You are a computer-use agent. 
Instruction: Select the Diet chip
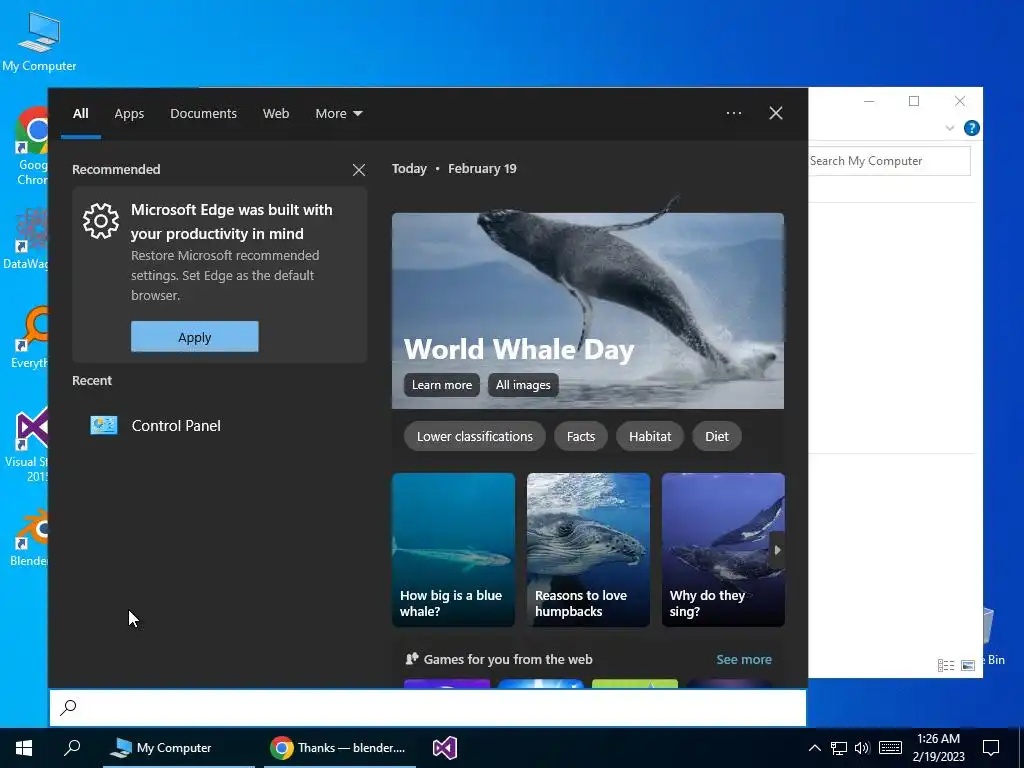click(716, 436)
